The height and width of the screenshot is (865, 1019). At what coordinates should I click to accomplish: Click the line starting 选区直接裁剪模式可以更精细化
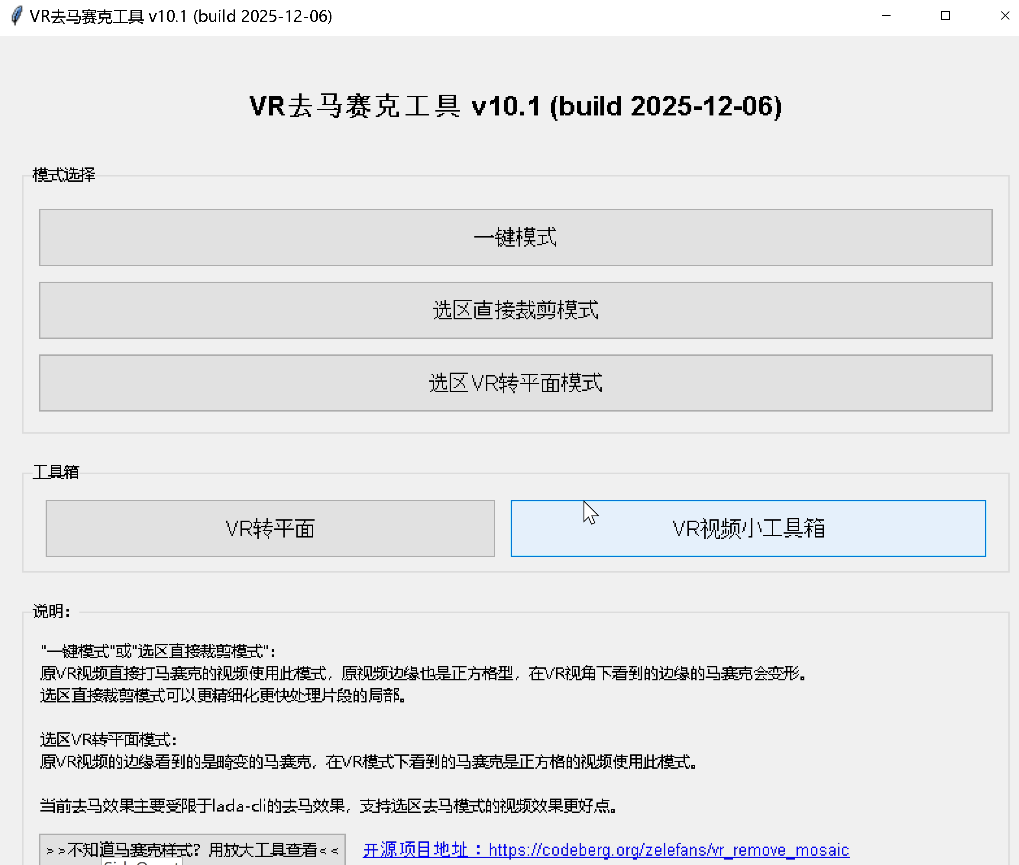pyautogui.click(x=224, y=695)
